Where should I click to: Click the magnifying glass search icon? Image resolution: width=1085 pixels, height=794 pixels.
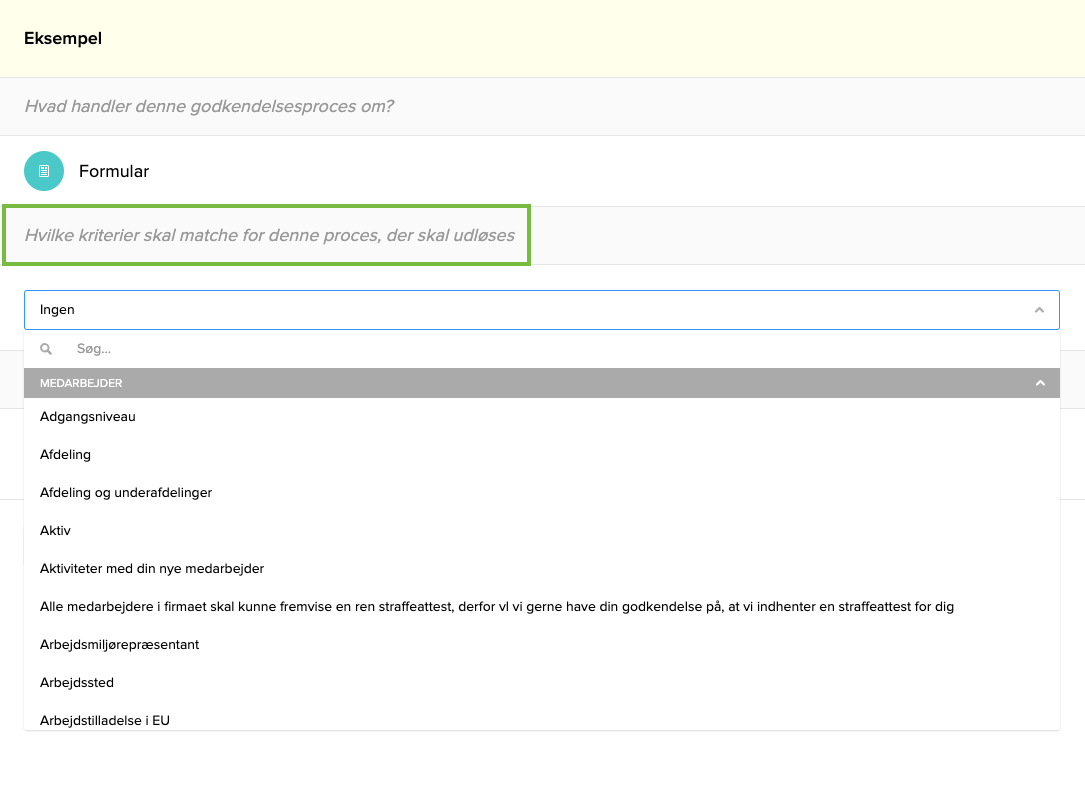click(46, 348)
